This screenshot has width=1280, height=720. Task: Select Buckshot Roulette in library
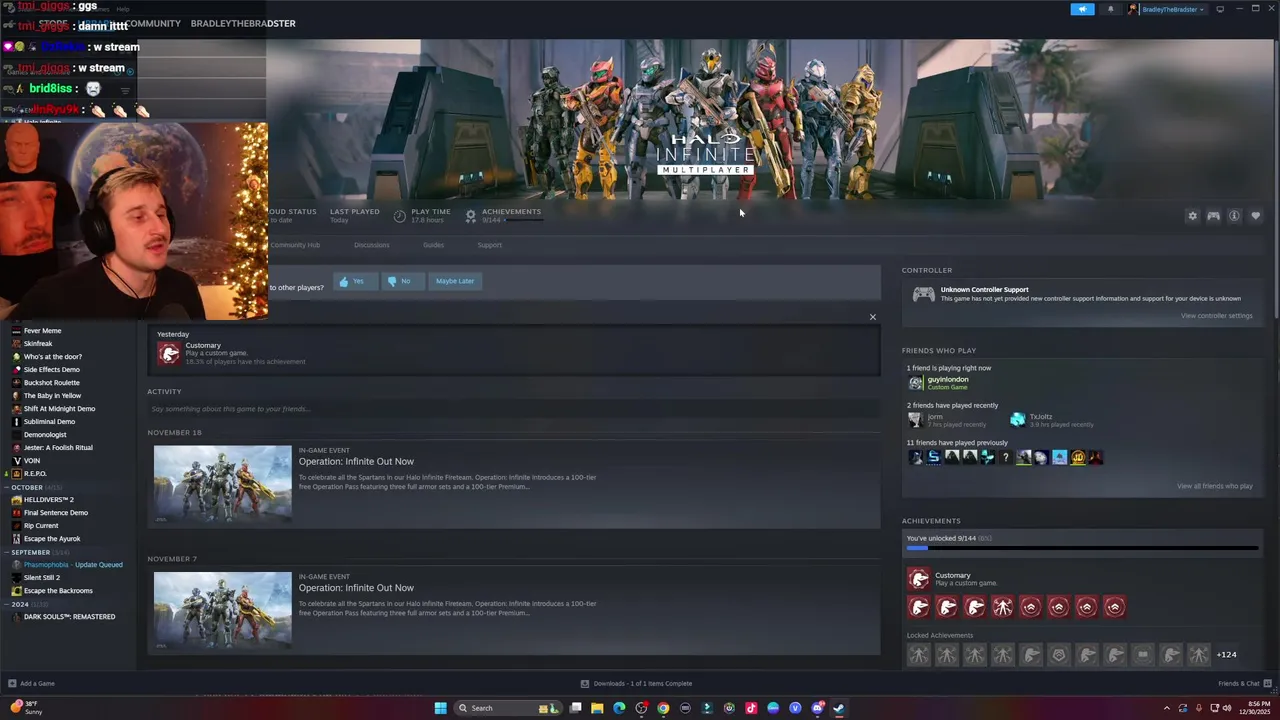(52, 383)
